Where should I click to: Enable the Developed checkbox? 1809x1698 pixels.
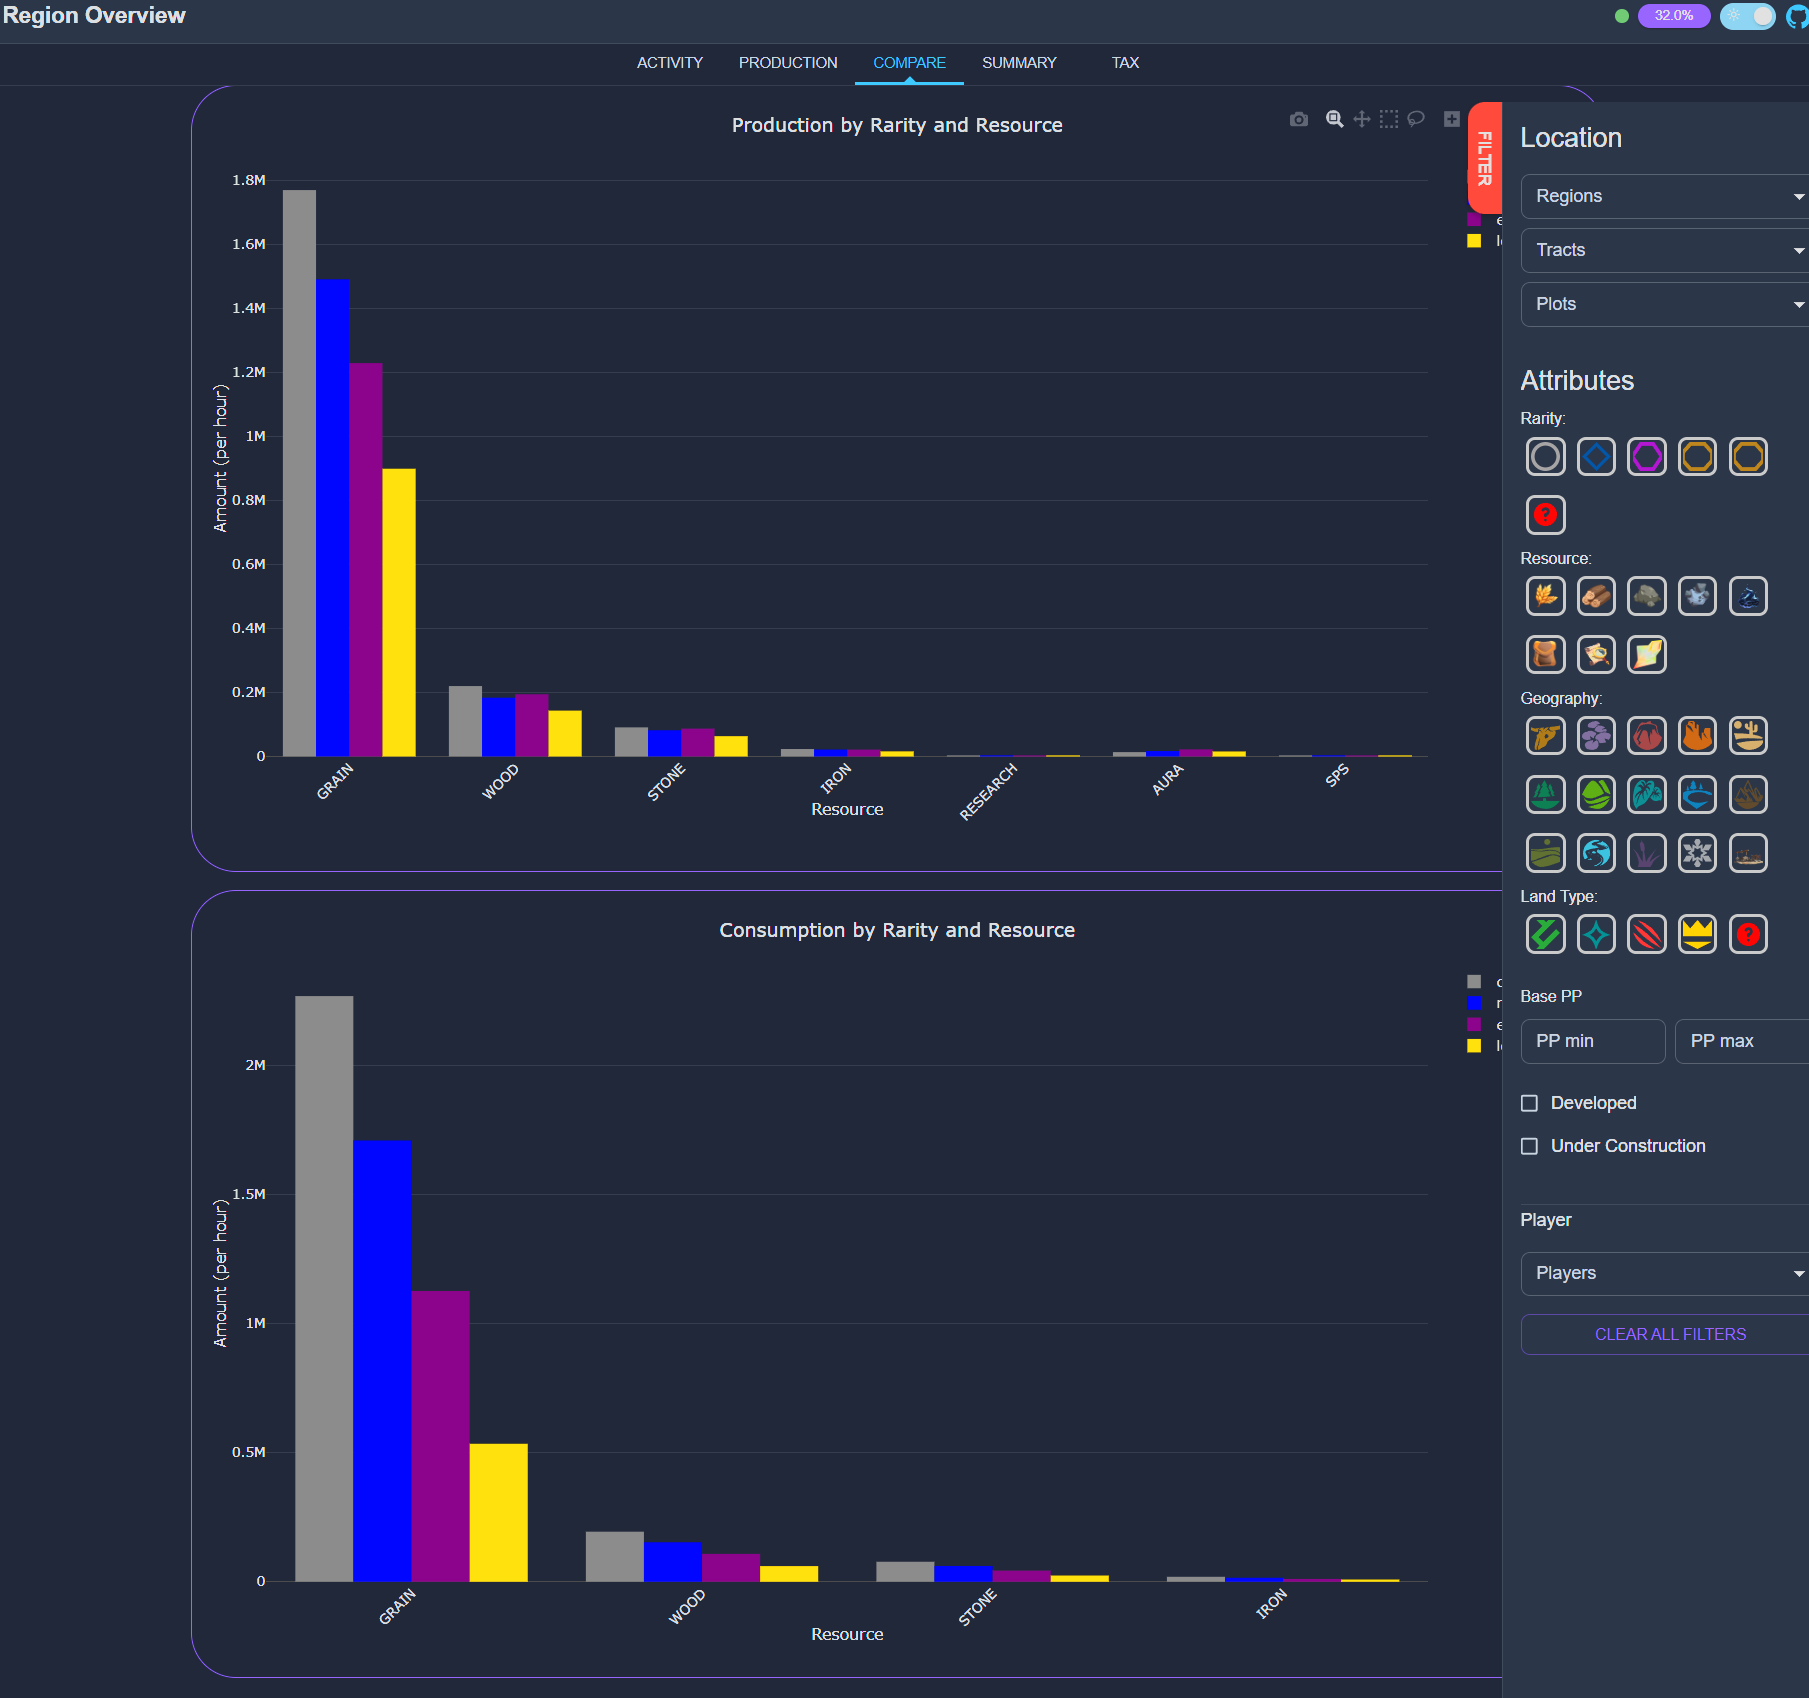pos(1529,1103)
